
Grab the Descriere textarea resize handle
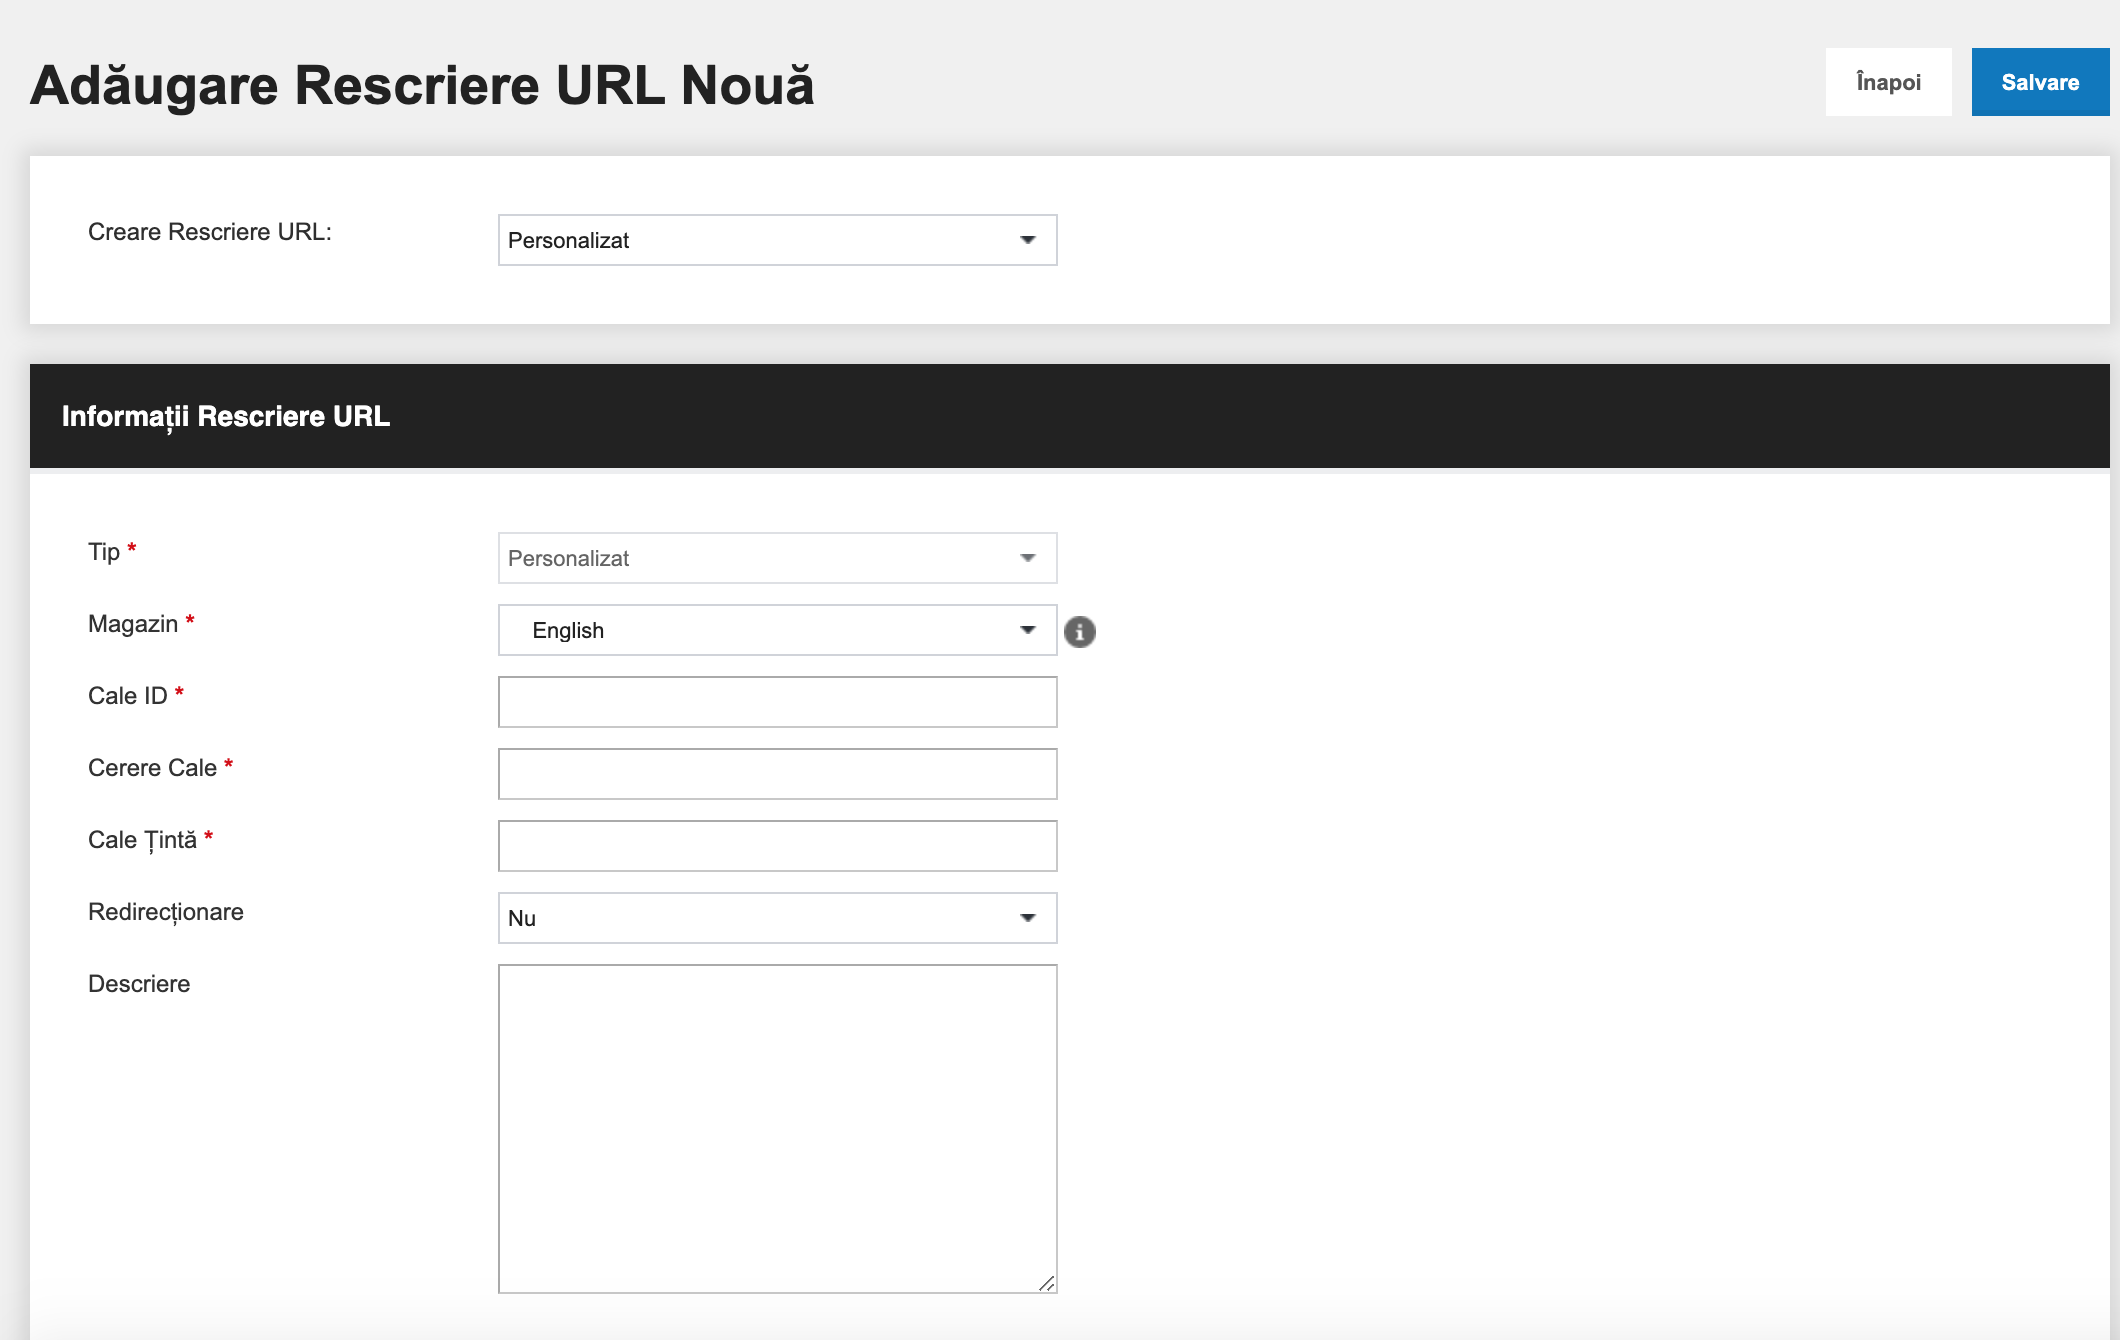point(1046,1283)
